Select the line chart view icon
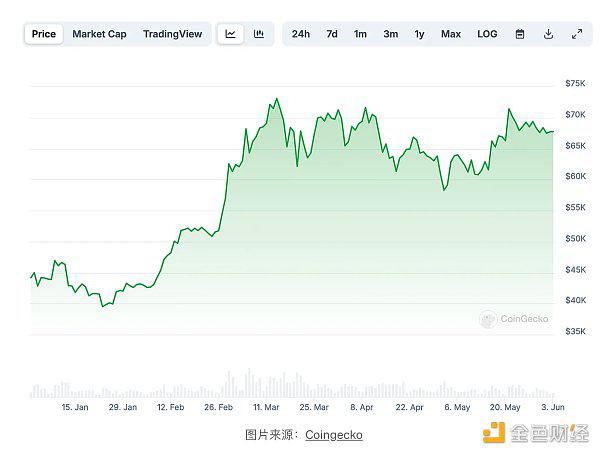This screenshot has width=600, height=454. pyautogui.click(x=230, y=34)
